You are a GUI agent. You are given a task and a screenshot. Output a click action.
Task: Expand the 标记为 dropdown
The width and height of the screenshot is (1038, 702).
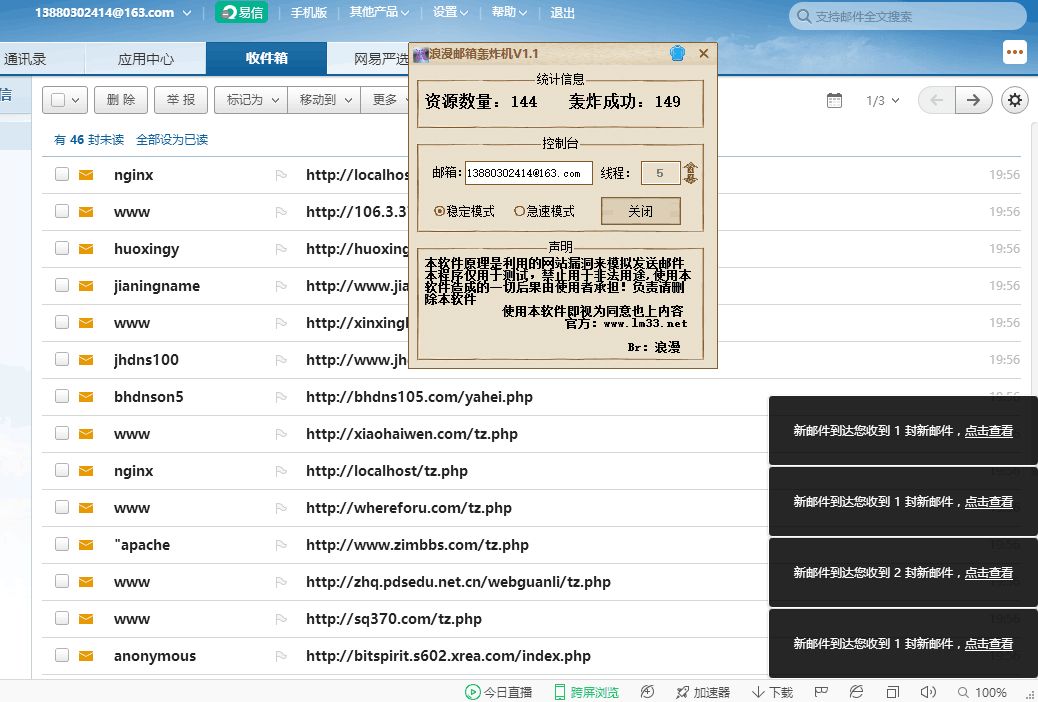(251, 100)
